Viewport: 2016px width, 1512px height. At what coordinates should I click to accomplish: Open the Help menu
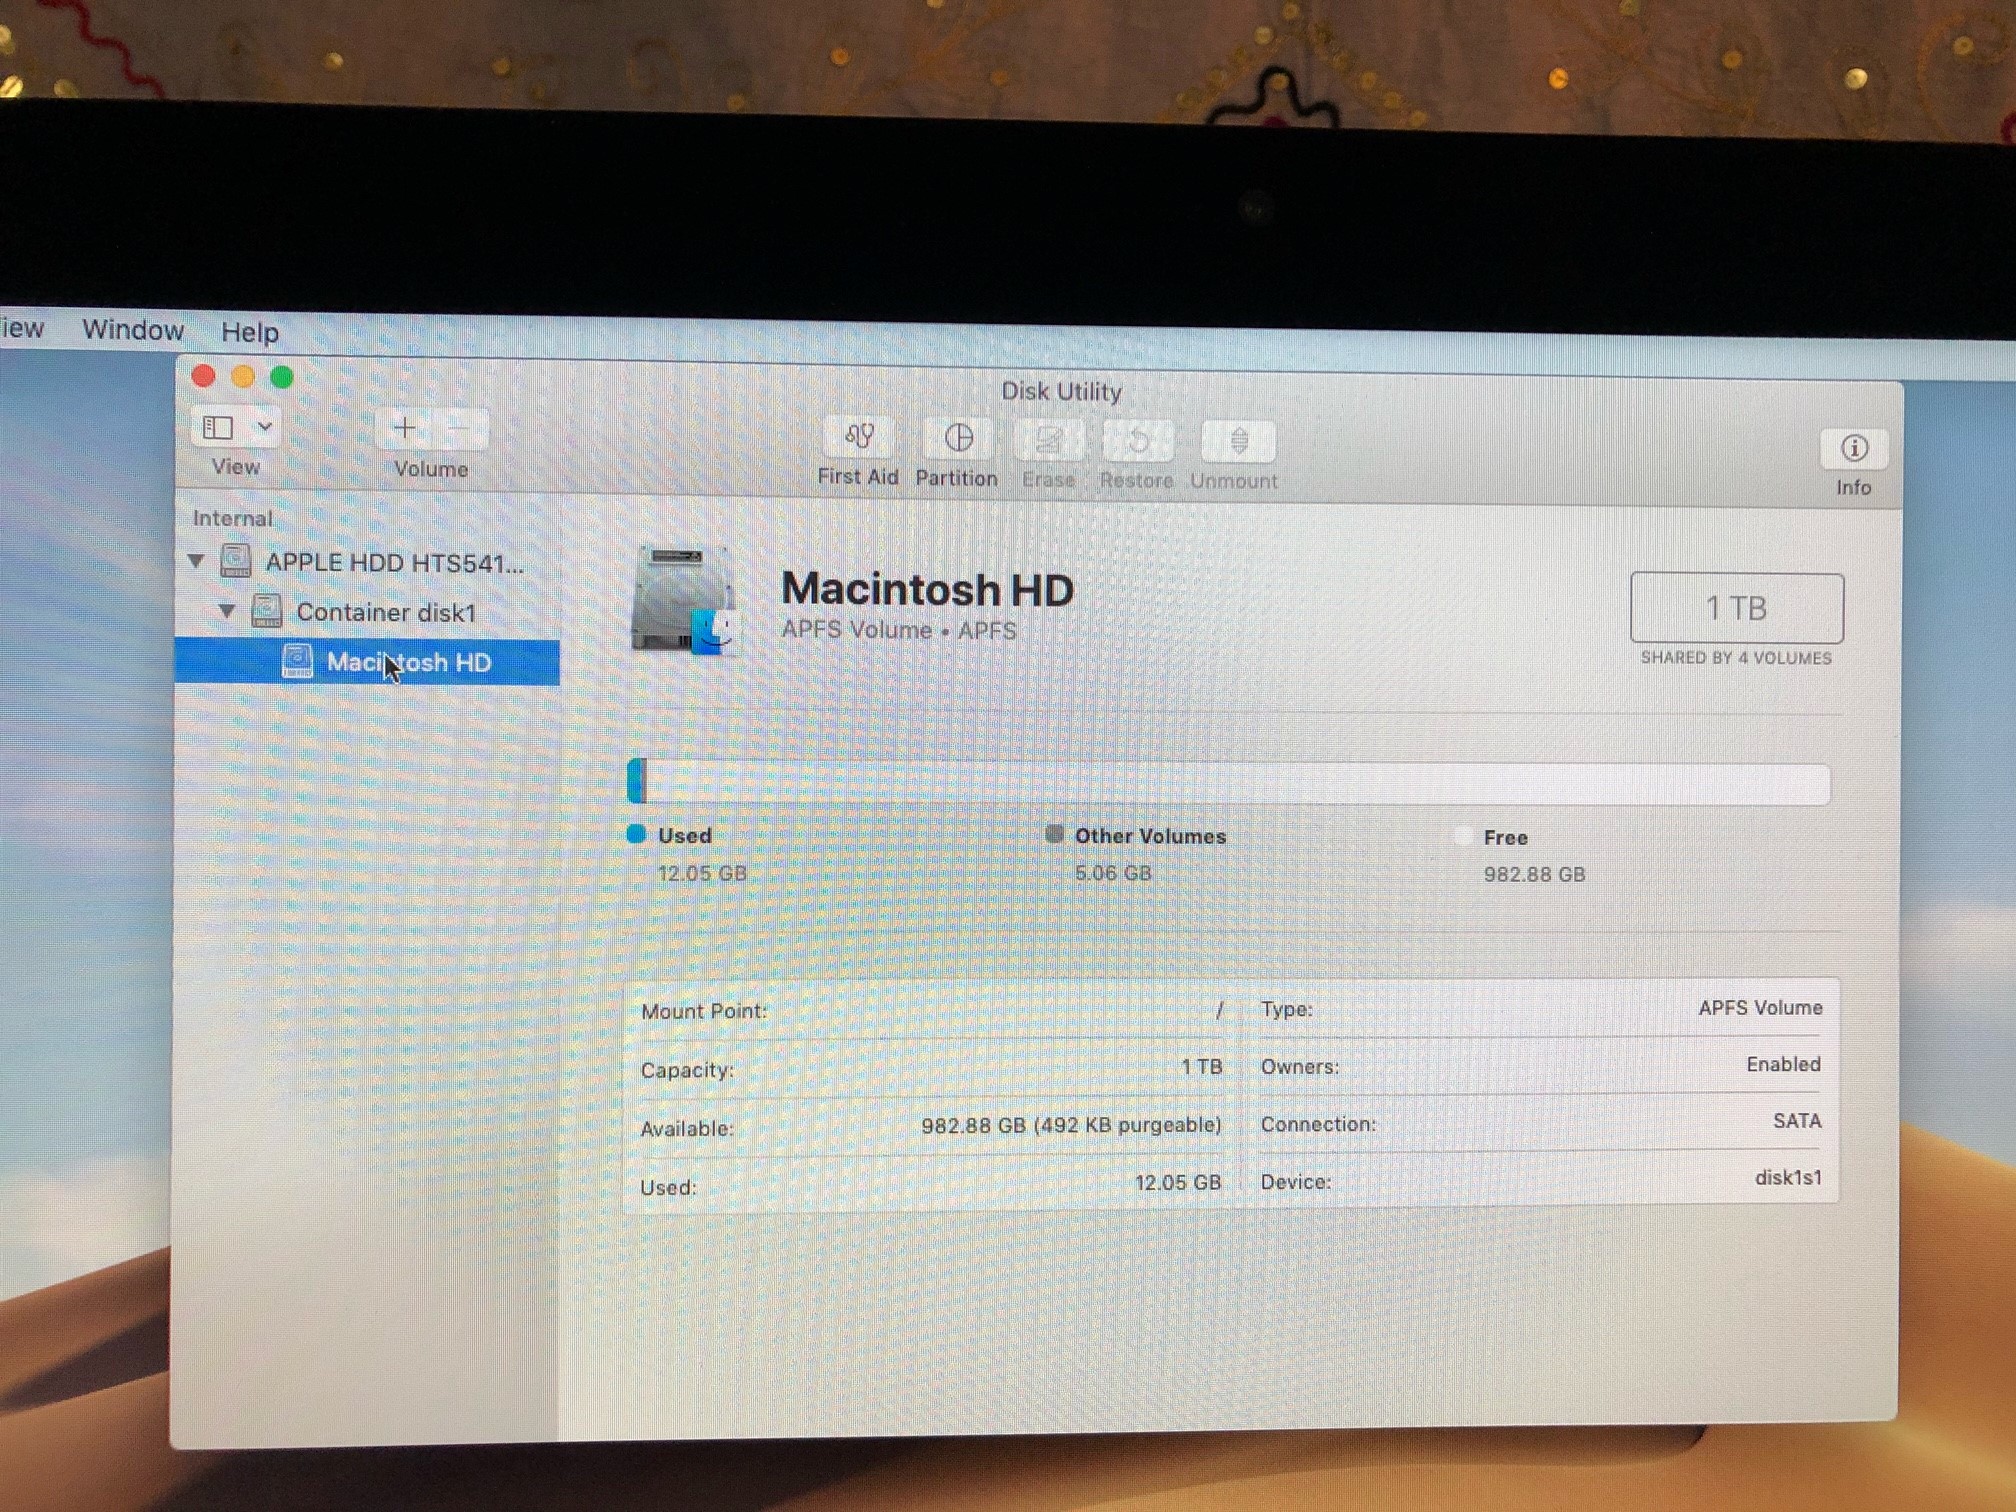click(x=249, y=332)
